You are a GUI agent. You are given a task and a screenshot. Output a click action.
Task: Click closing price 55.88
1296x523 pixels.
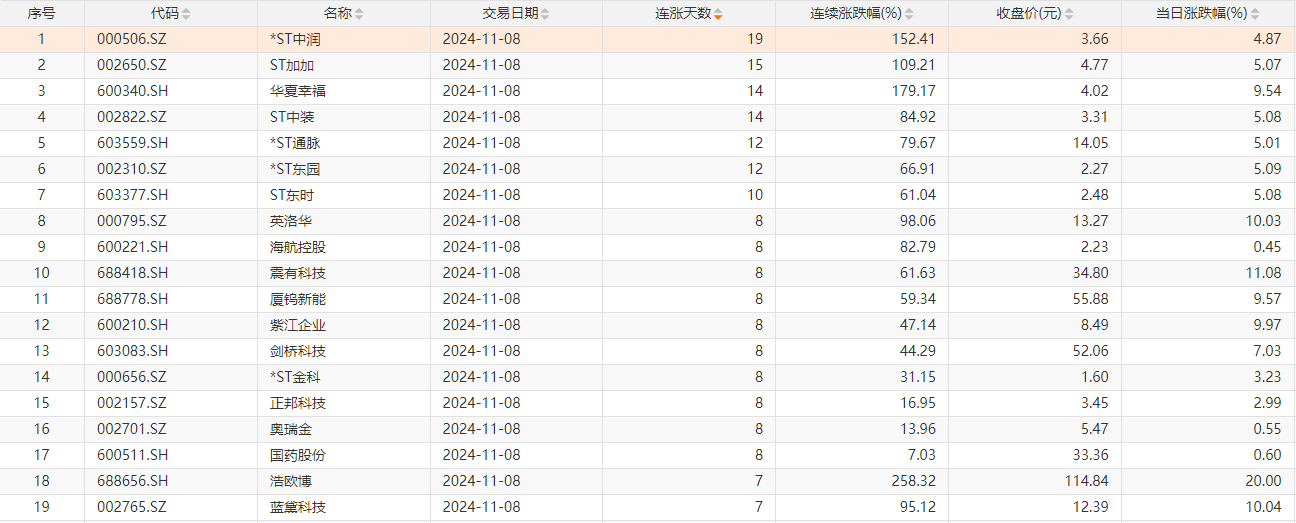coord(1092,299)
